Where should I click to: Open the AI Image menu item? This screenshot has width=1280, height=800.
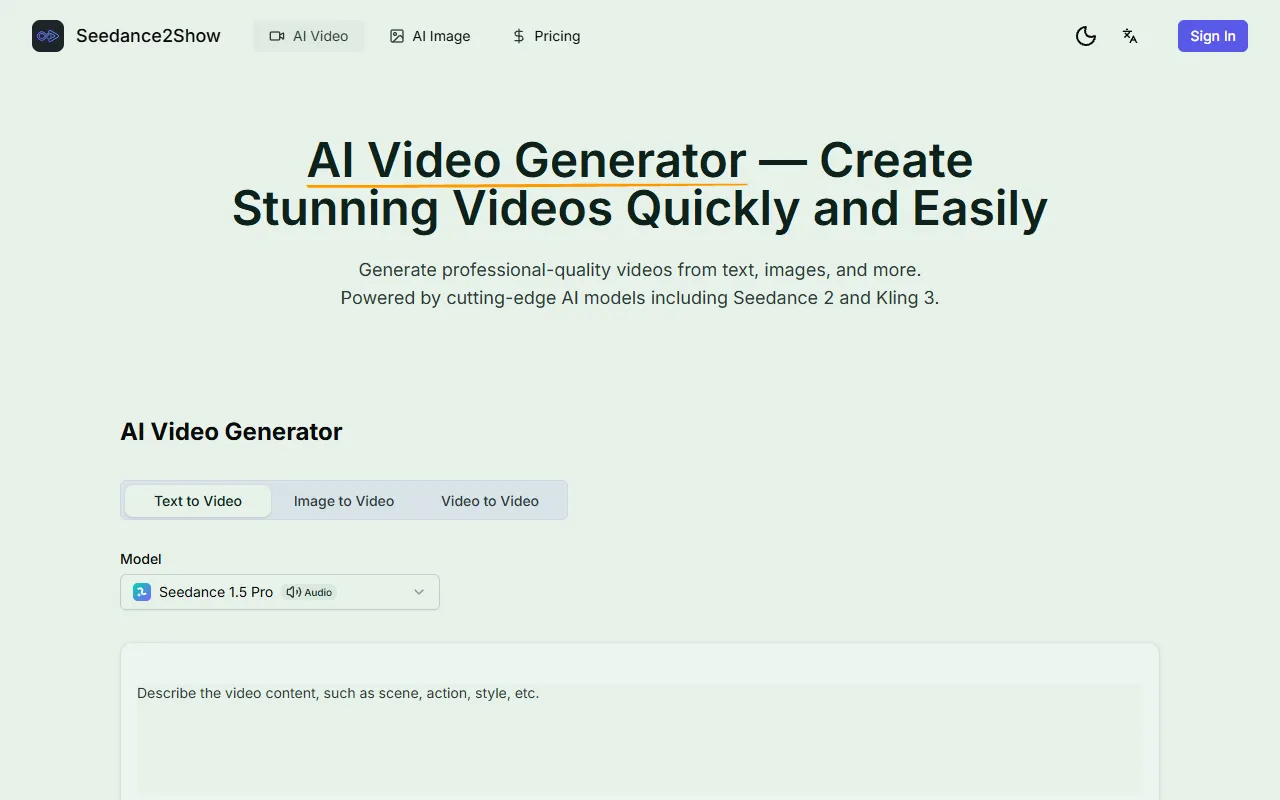pos(430,36)
